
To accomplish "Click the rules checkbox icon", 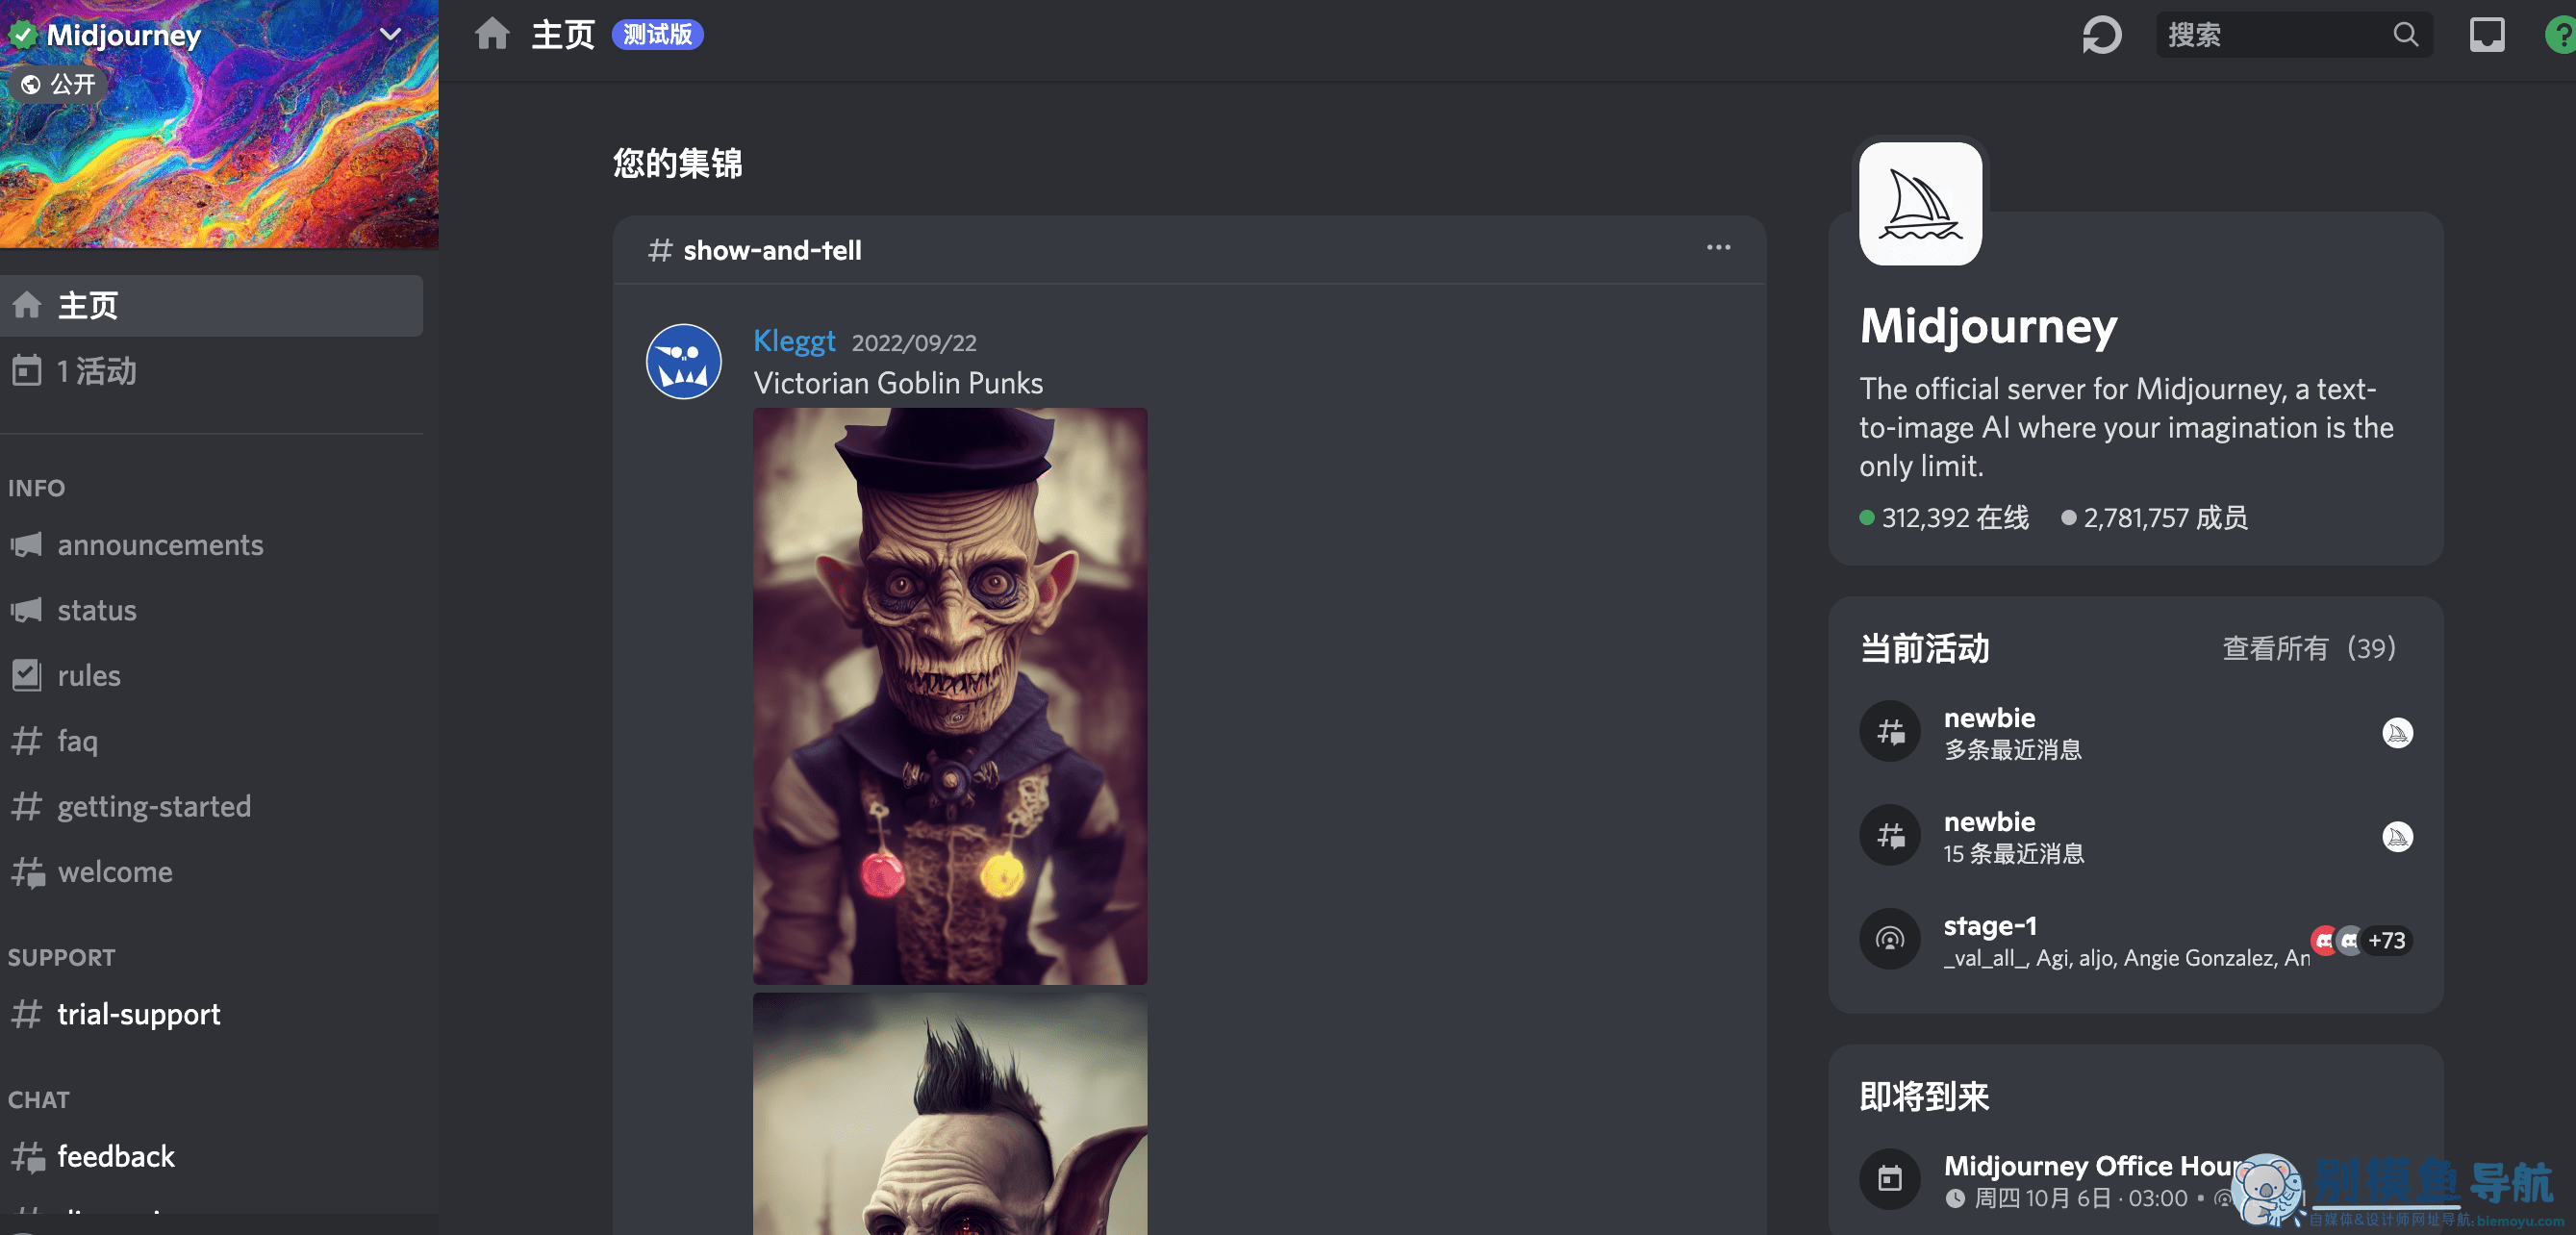I will tap(27, 675).
